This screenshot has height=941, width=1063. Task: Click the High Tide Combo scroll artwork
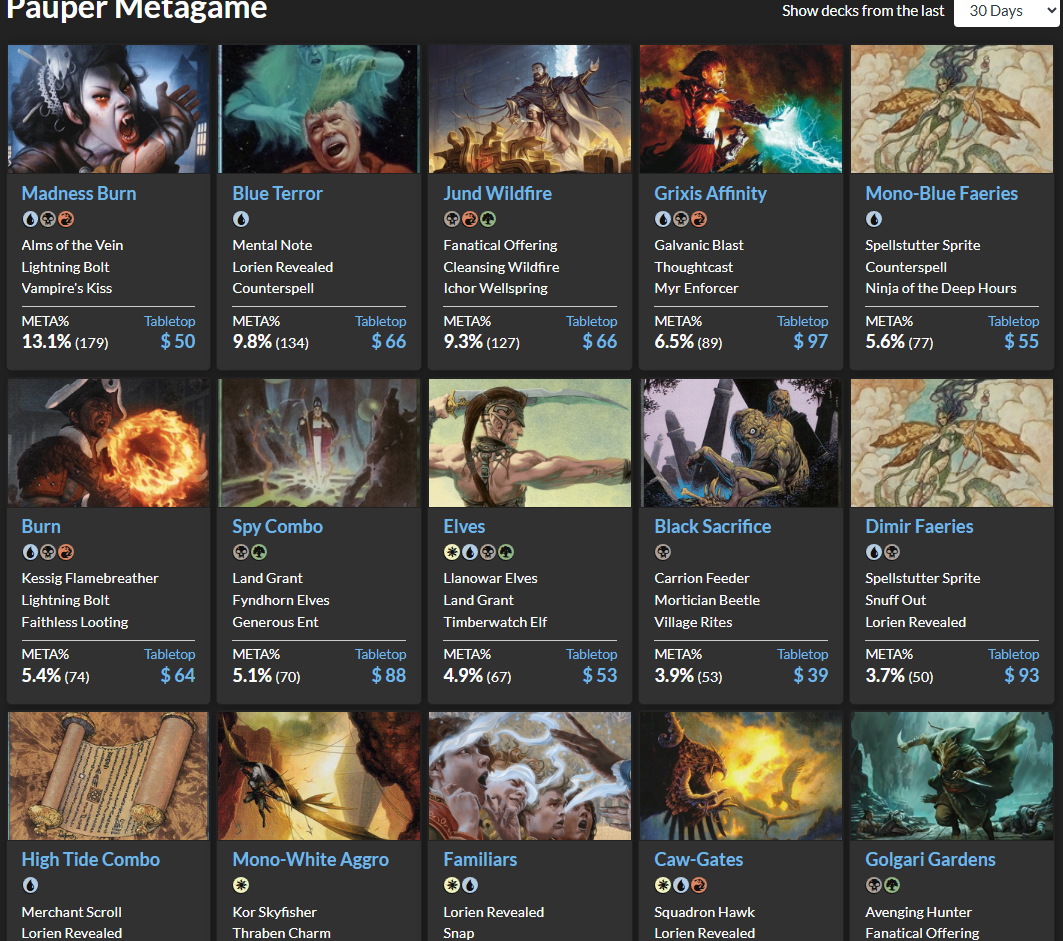[108, 776]
